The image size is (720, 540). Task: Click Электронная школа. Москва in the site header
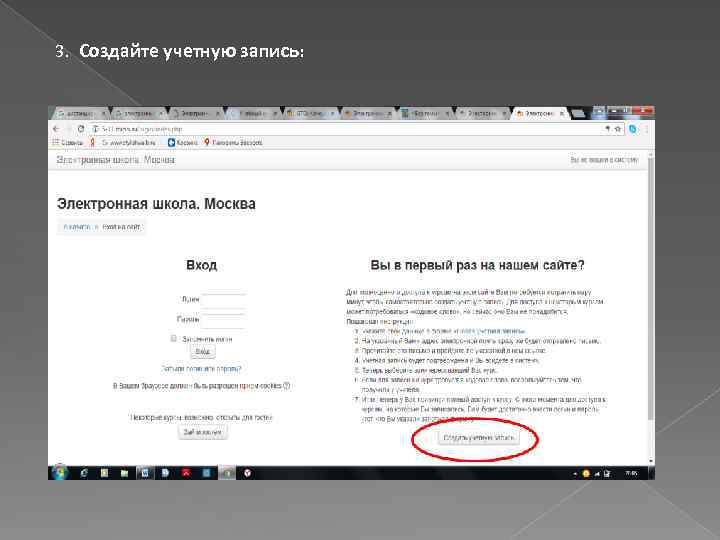(115, 160)
